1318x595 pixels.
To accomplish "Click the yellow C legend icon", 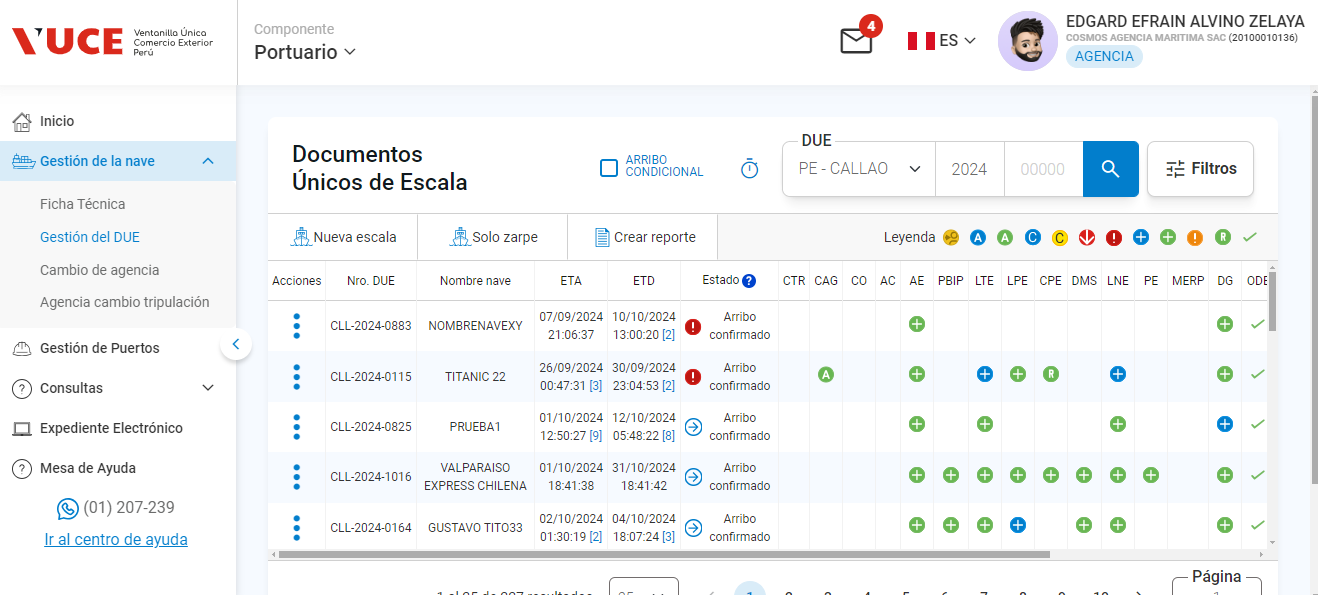I will (1060, 238).
